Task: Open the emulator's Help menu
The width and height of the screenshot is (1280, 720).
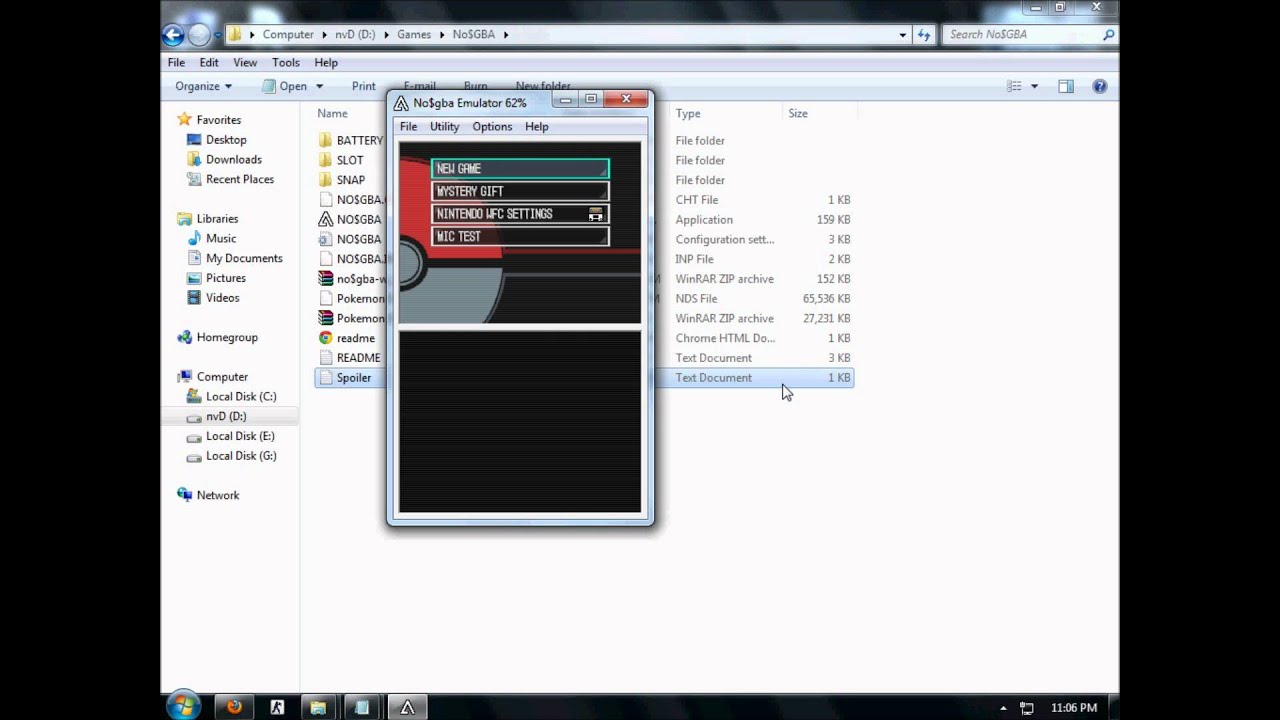Action: pos(536,127)
